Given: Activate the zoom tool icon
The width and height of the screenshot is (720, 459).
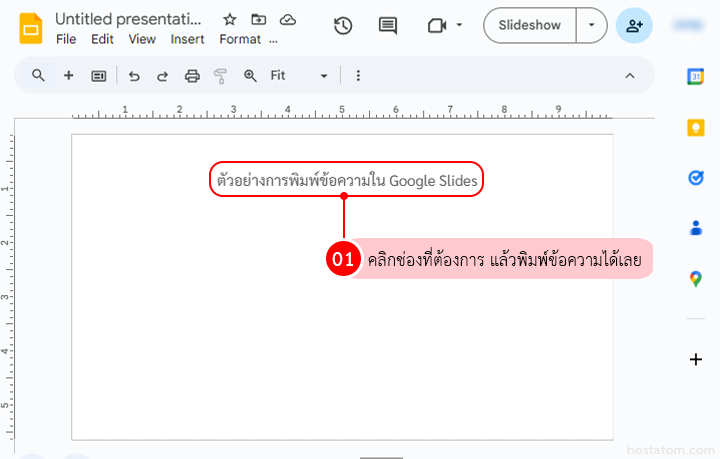Looking at the screenshot, I should click(250, 76).
